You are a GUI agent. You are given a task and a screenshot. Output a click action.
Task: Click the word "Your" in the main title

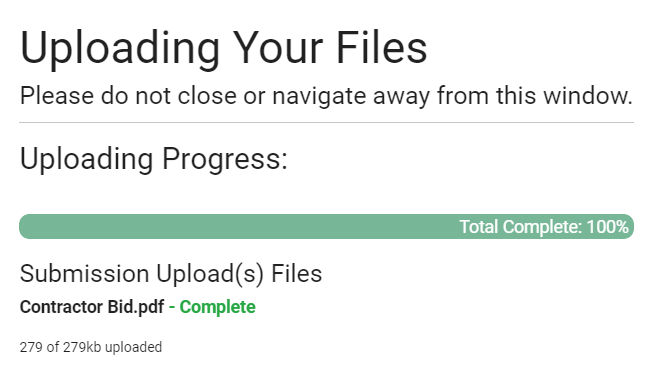point(277,47)
